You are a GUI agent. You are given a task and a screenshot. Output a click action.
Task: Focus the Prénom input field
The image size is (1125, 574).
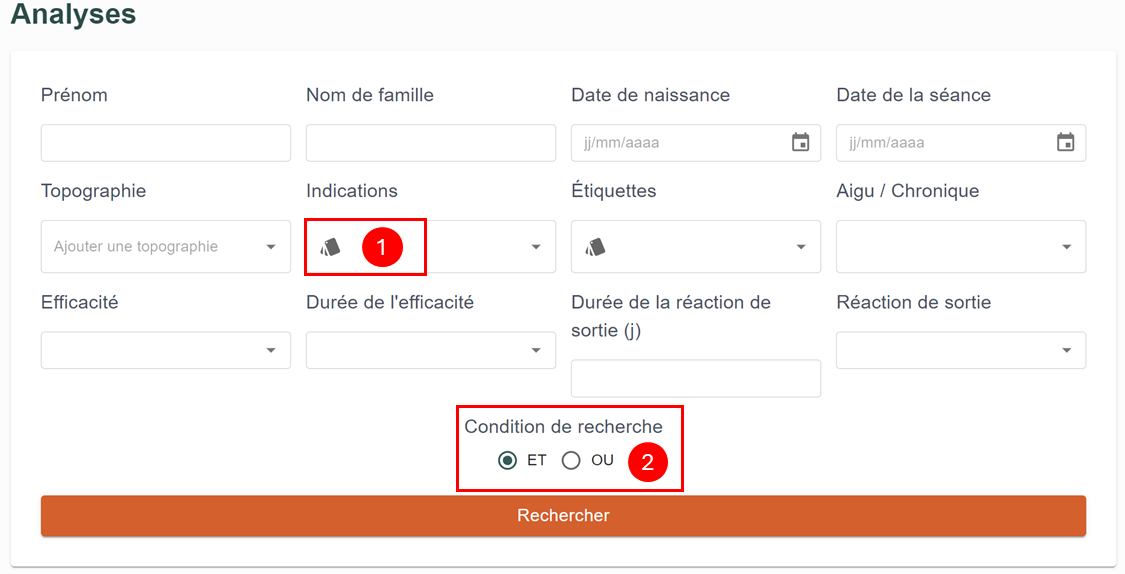click(x=166, y=143)
